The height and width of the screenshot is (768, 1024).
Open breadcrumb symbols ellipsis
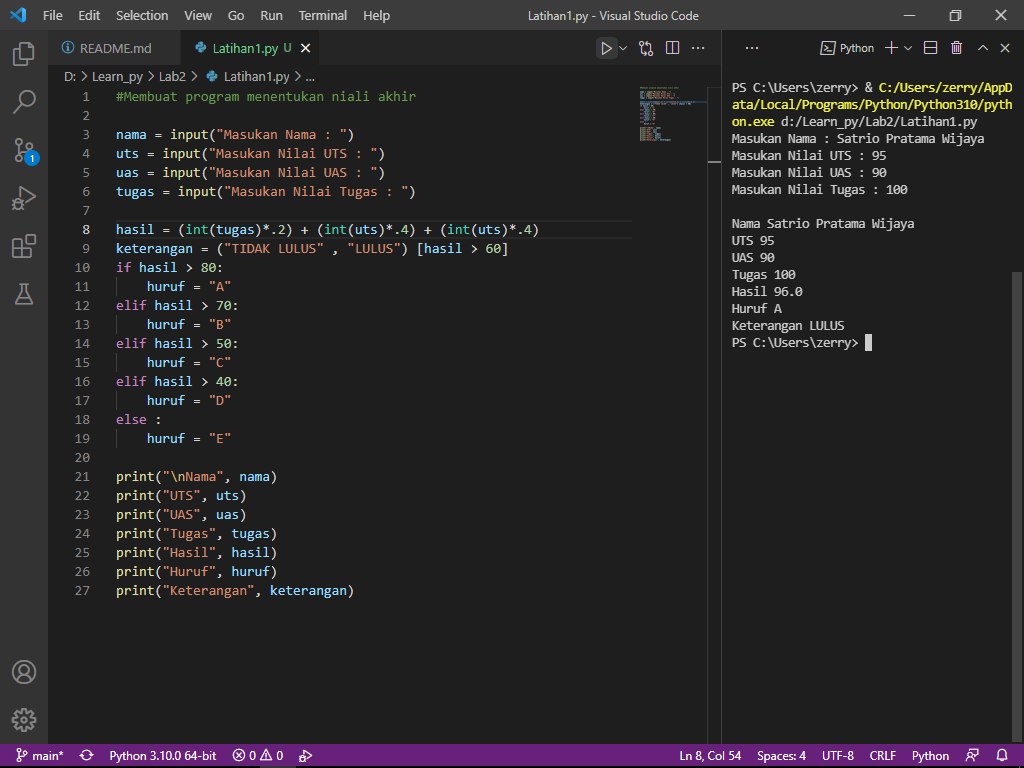tap(310, 76)
